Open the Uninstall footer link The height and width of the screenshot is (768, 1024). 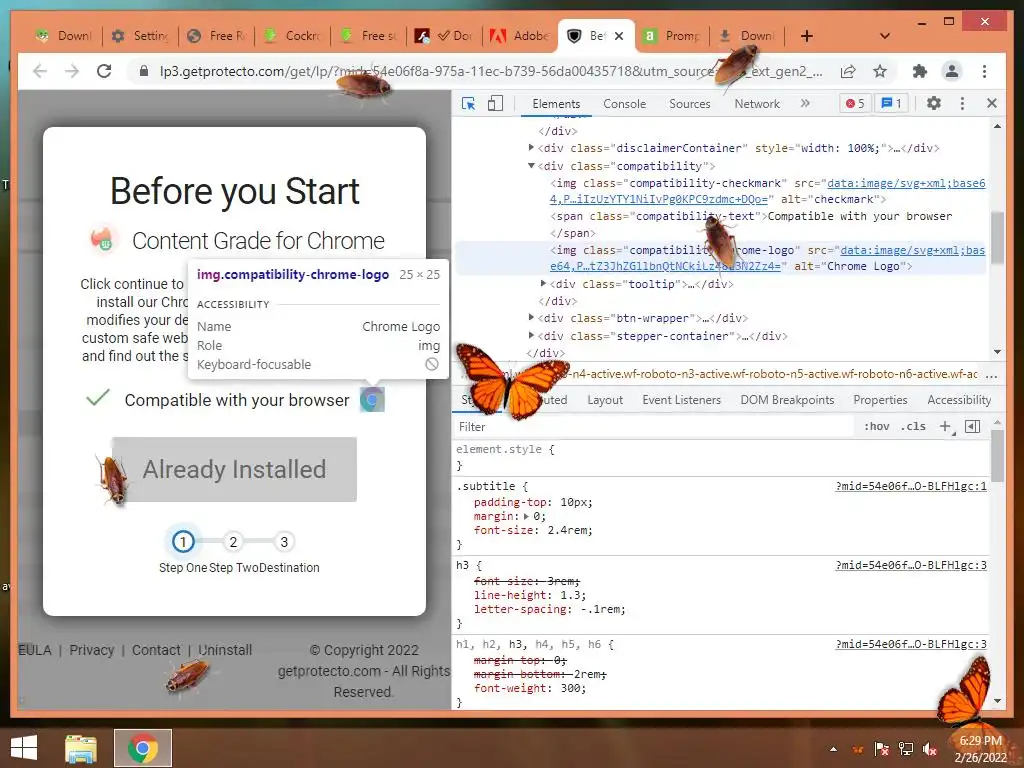pos(225,650)
